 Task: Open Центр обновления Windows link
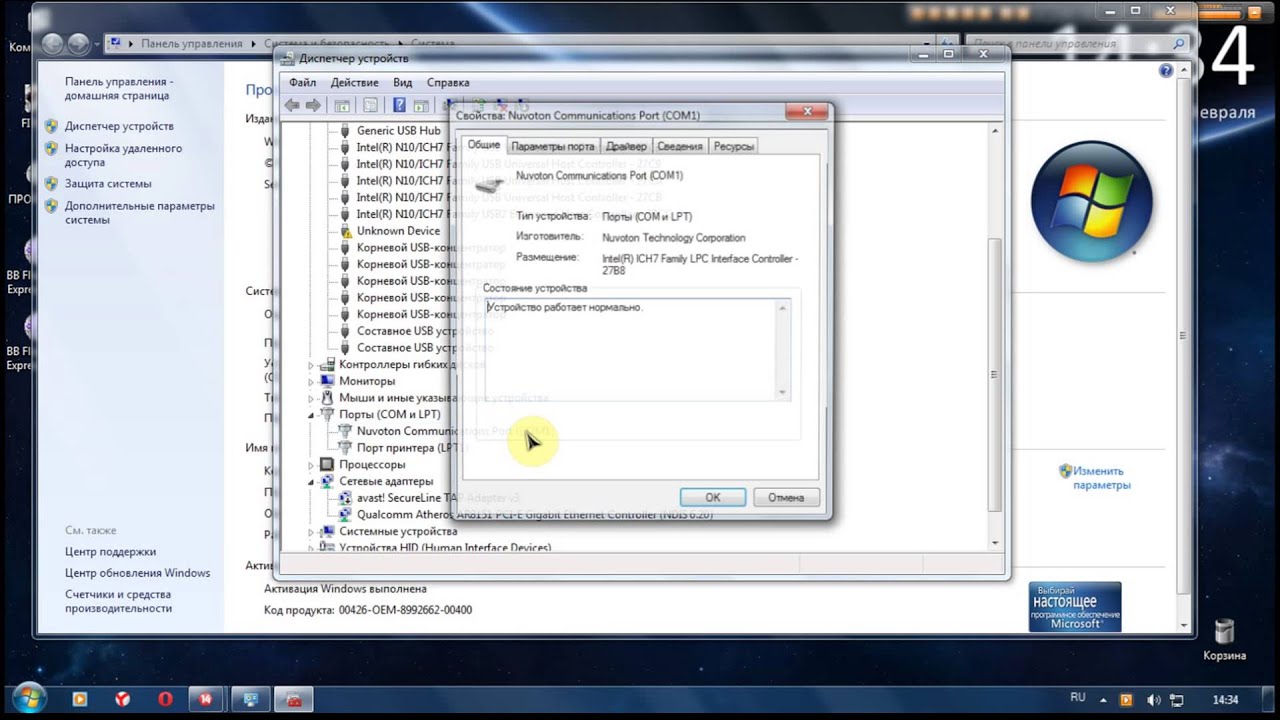click(137, 573)
